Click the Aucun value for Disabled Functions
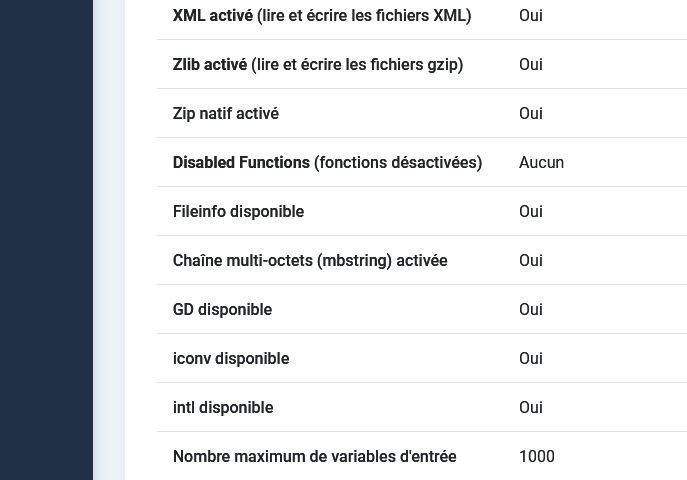Image resolution: width=687 pixels, height=480 pixels. point(541,163)
